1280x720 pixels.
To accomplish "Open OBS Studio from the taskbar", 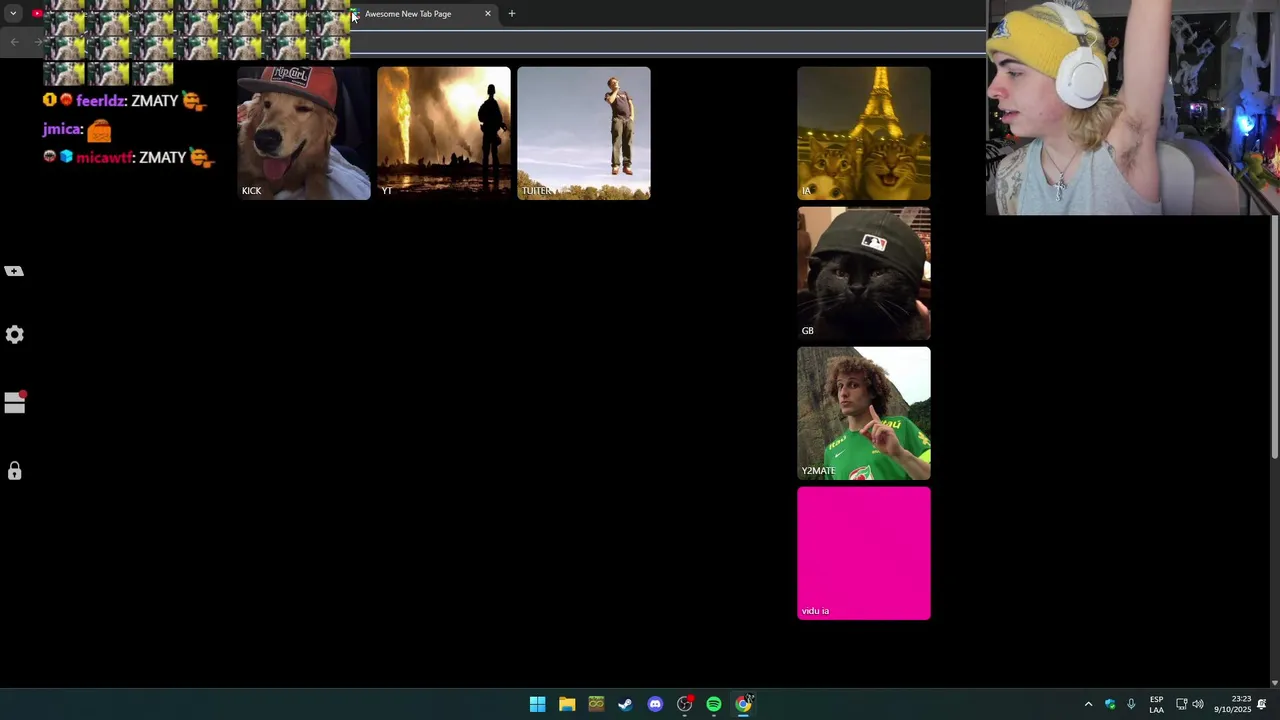I will pyautogui.click(x=684, y=704).
